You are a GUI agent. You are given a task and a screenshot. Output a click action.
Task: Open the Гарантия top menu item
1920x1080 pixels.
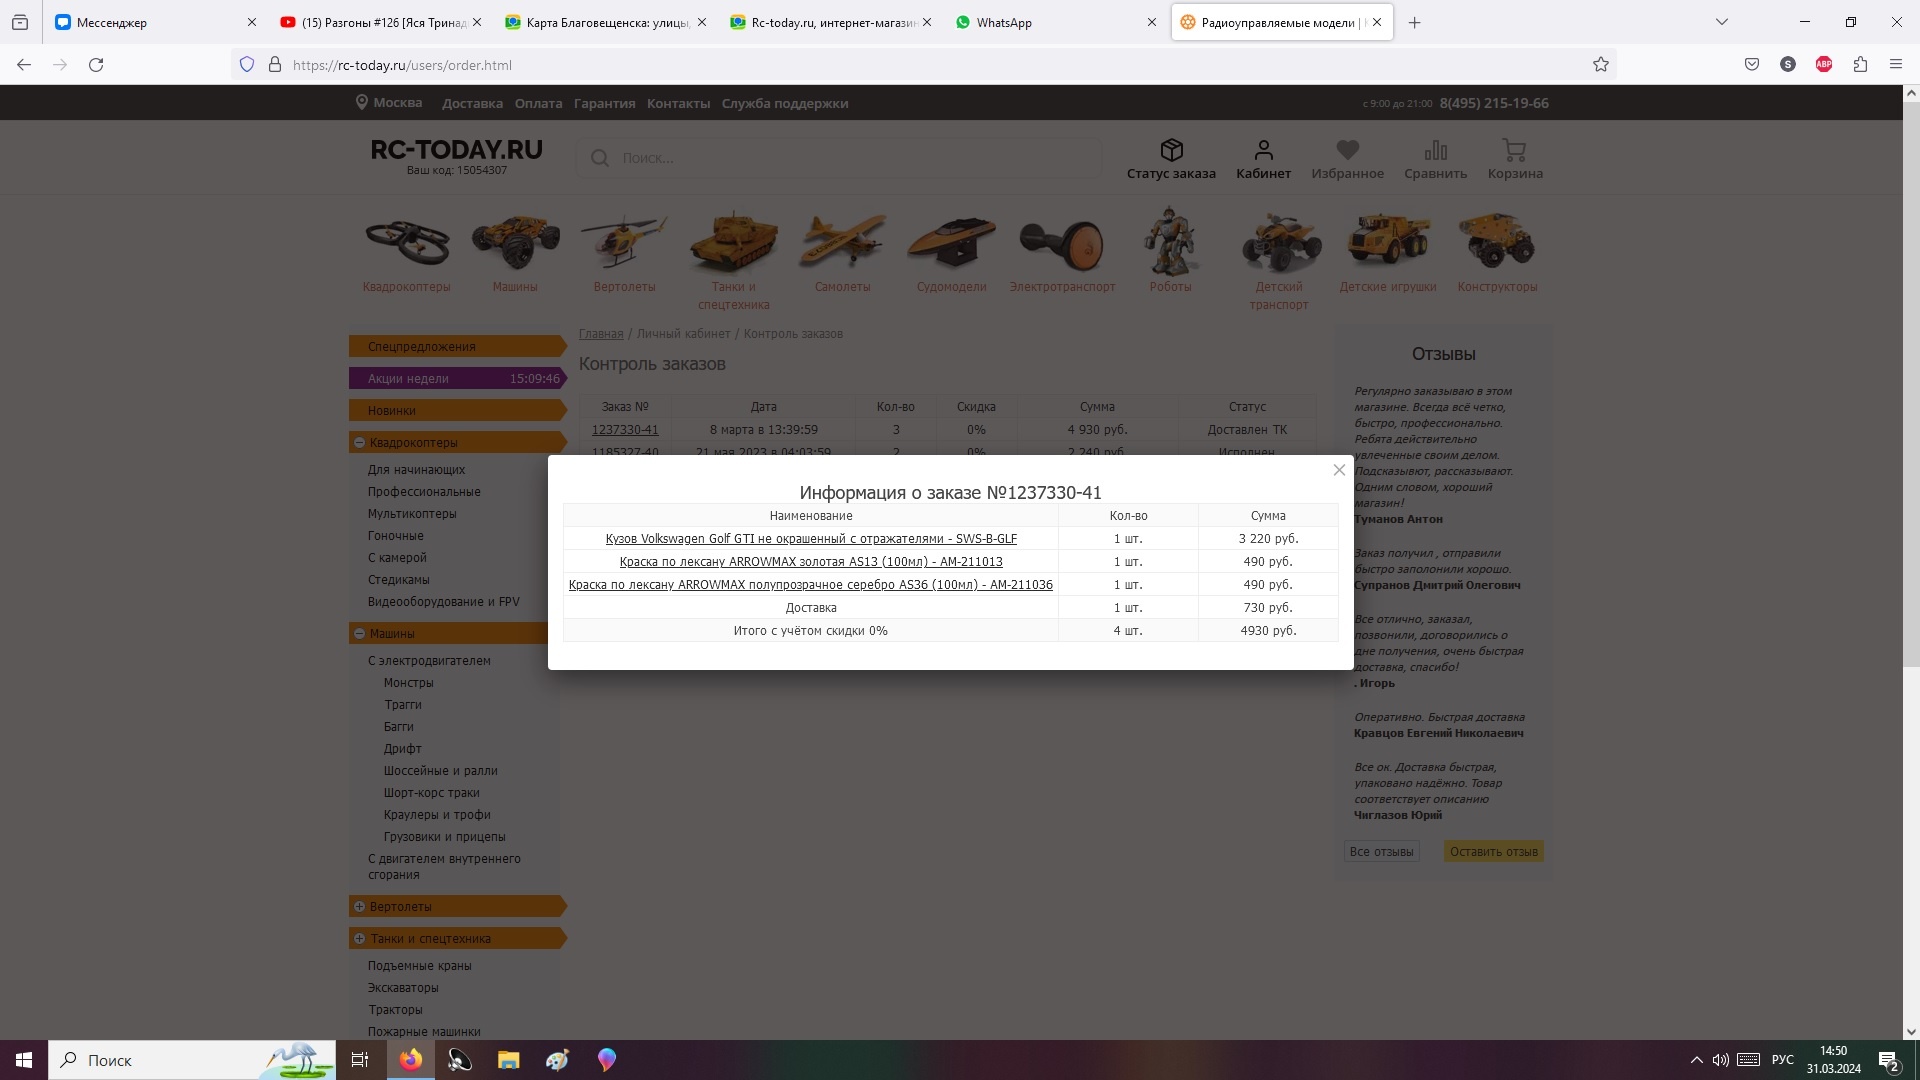(x=604, y=103)
